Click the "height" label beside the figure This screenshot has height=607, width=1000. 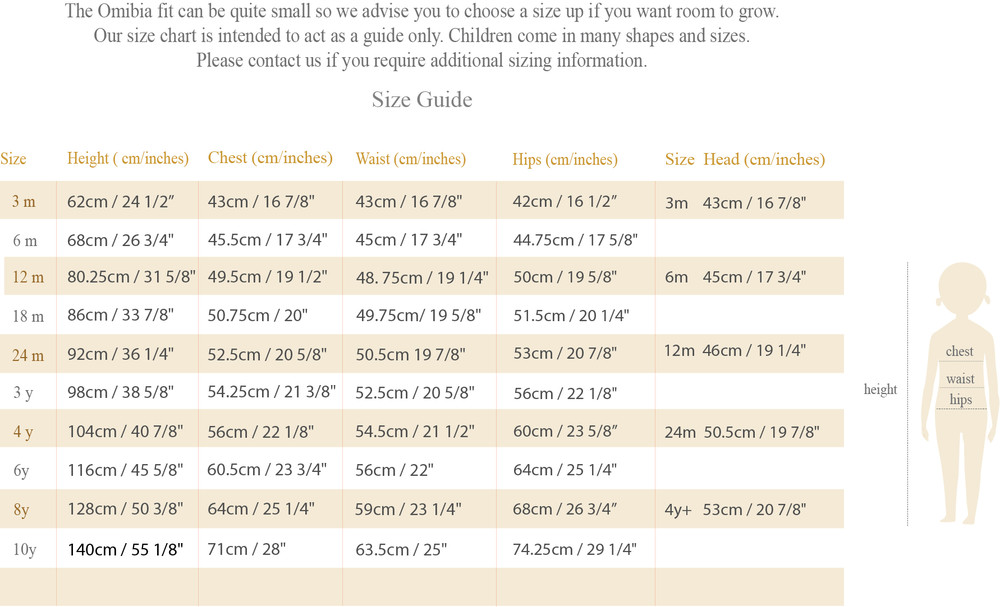tap(880, 389)
